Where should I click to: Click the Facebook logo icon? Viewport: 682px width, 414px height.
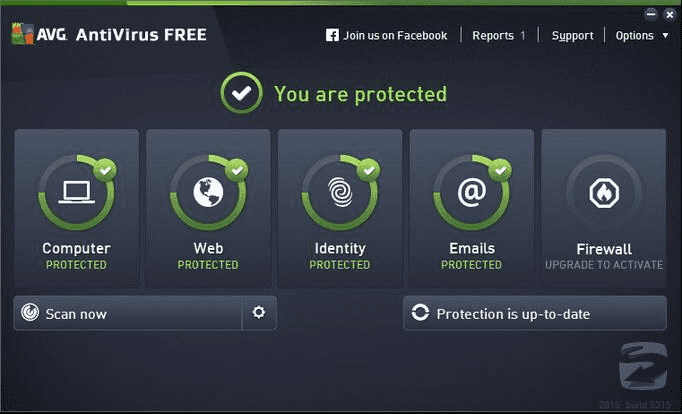(332, 35)
